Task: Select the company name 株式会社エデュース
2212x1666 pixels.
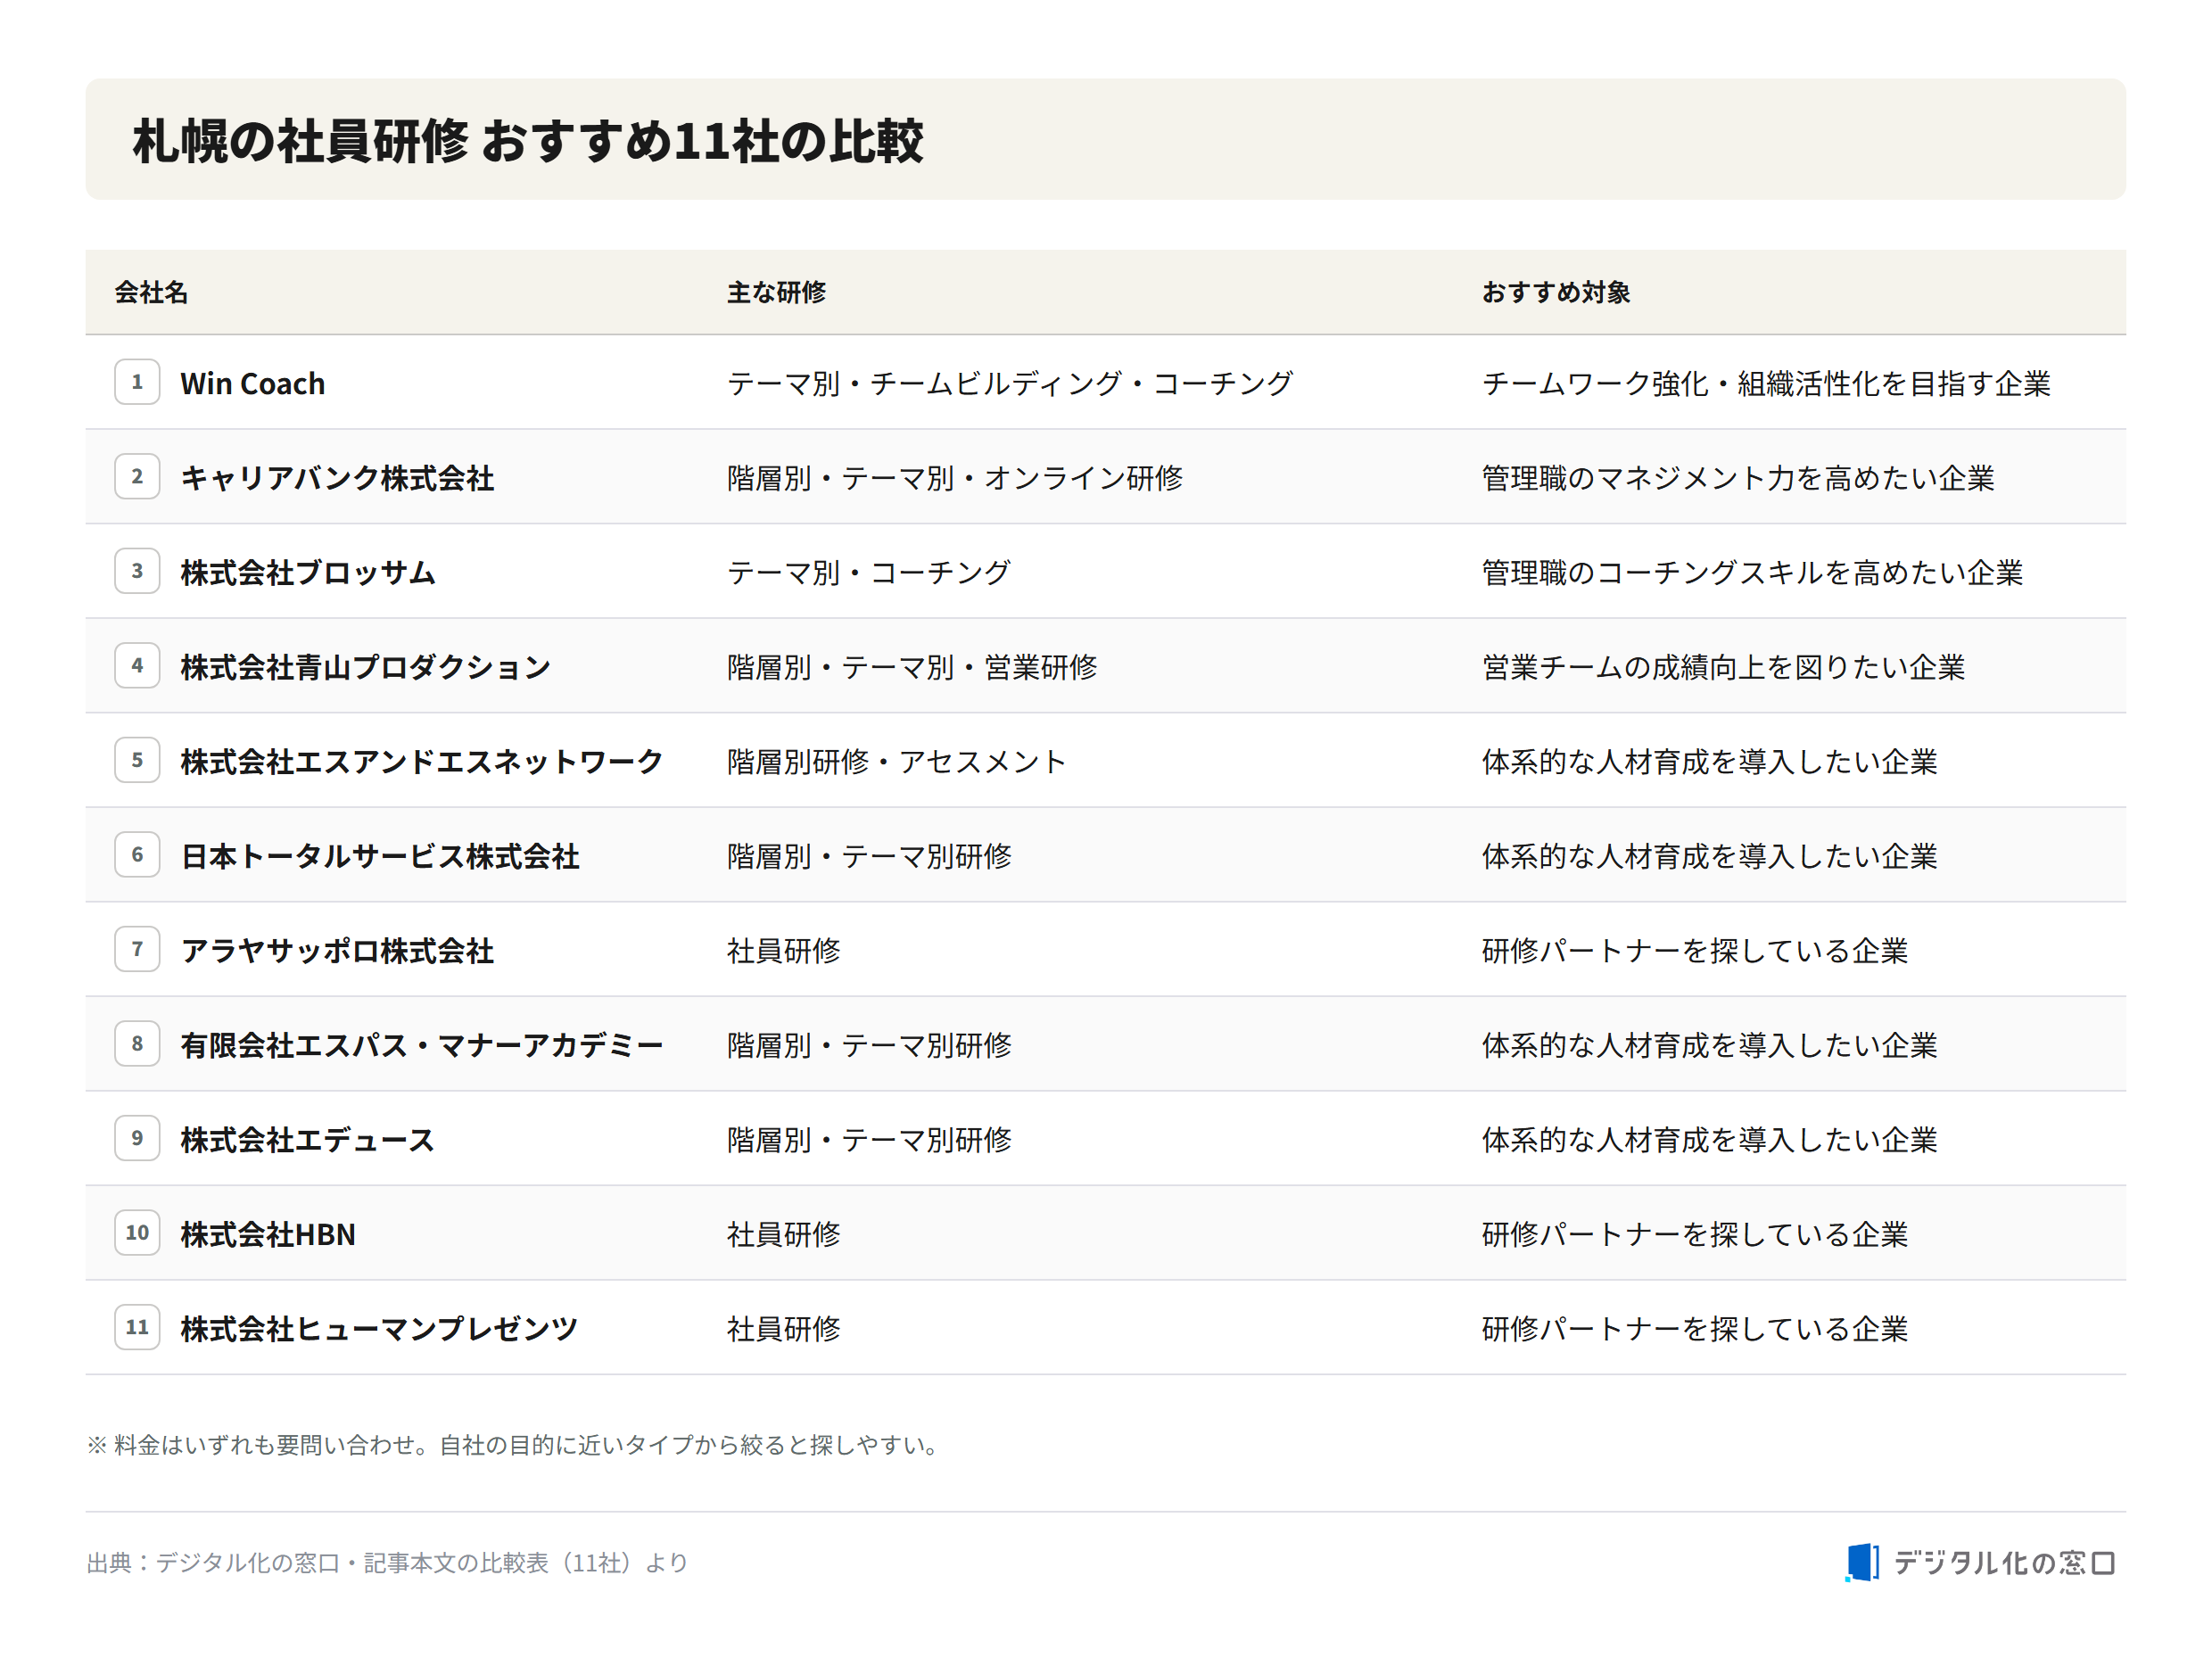Action: [x=307, y=1139]
